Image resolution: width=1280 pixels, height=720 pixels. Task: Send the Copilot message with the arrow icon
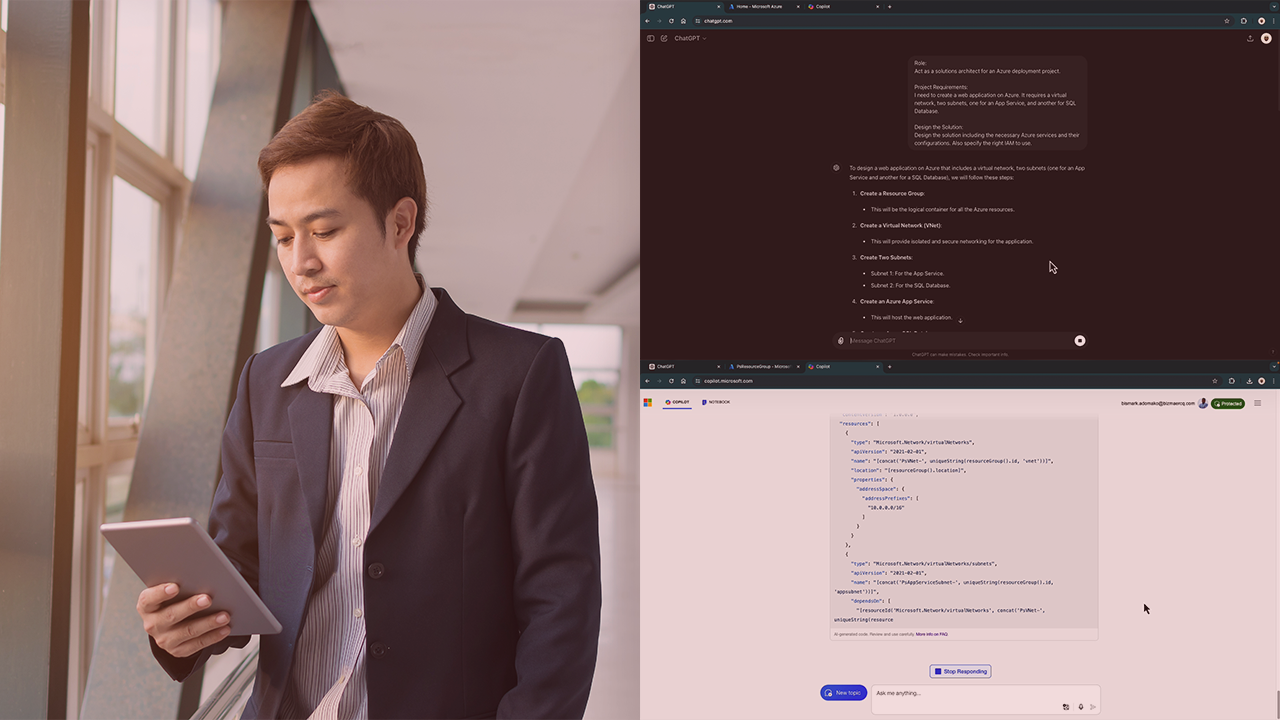1093,707
